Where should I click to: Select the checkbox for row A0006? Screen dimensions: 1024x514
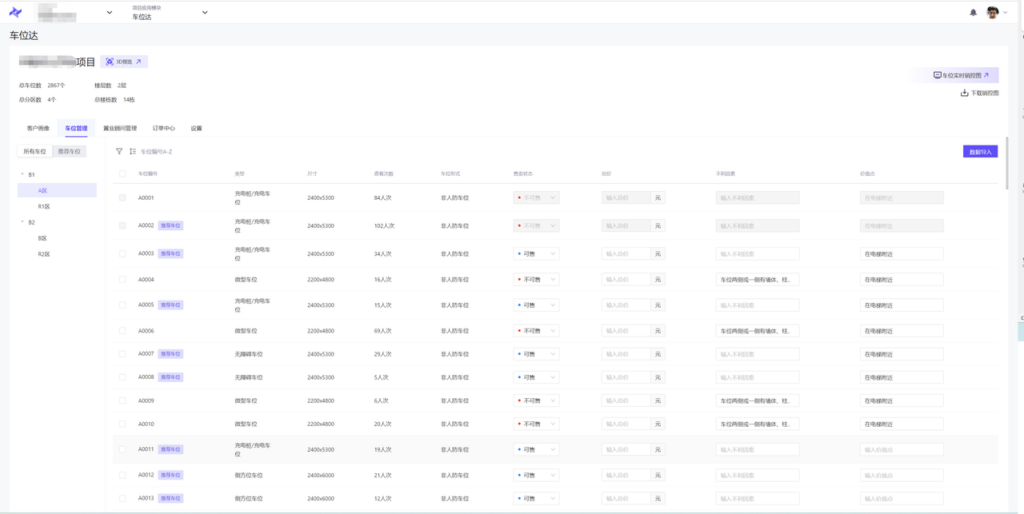[122, 330]
